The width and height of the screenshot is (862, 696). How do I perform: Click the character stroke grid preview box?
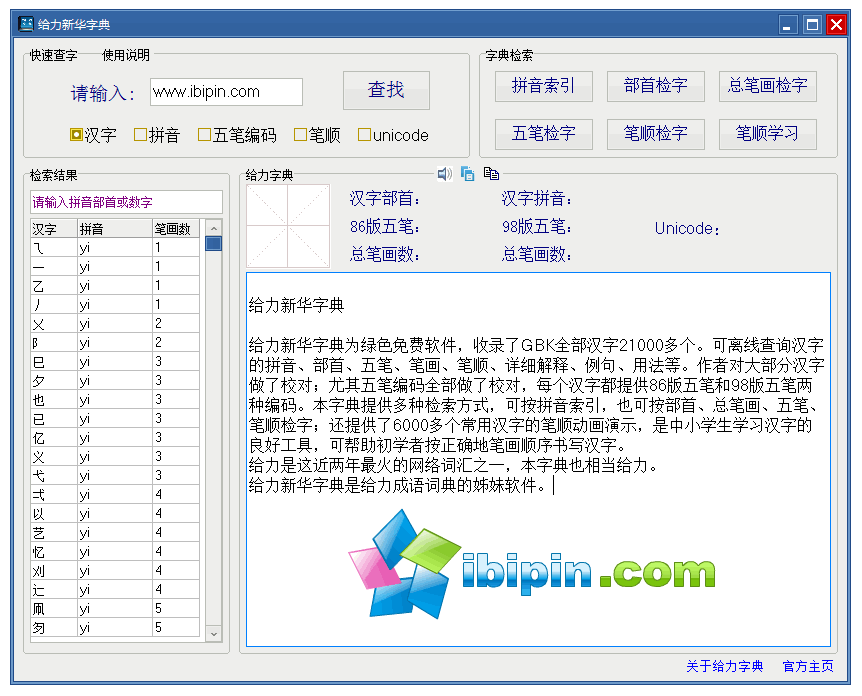click(288, 226)
